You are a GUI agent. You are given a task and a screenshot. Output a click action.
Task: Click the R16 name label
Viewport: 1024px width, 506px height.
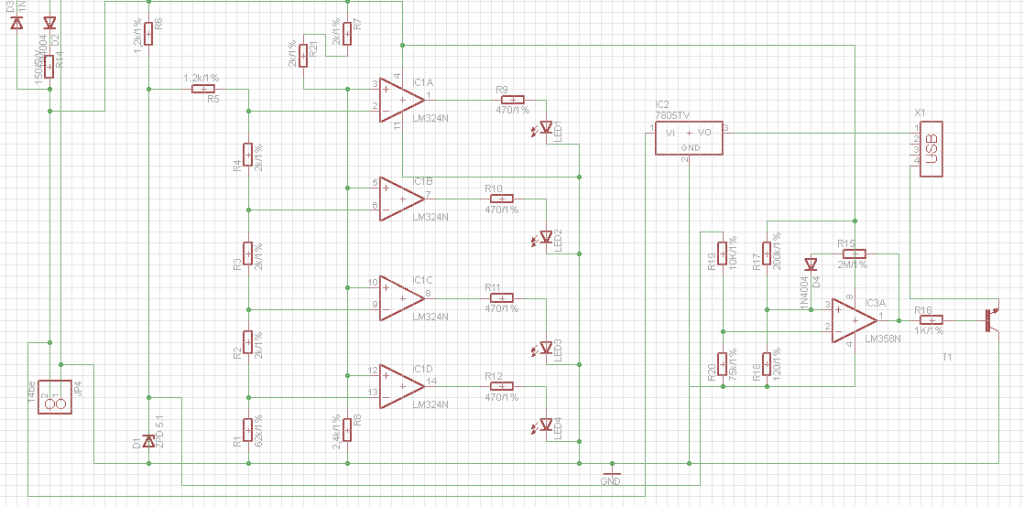coord(923,309)
